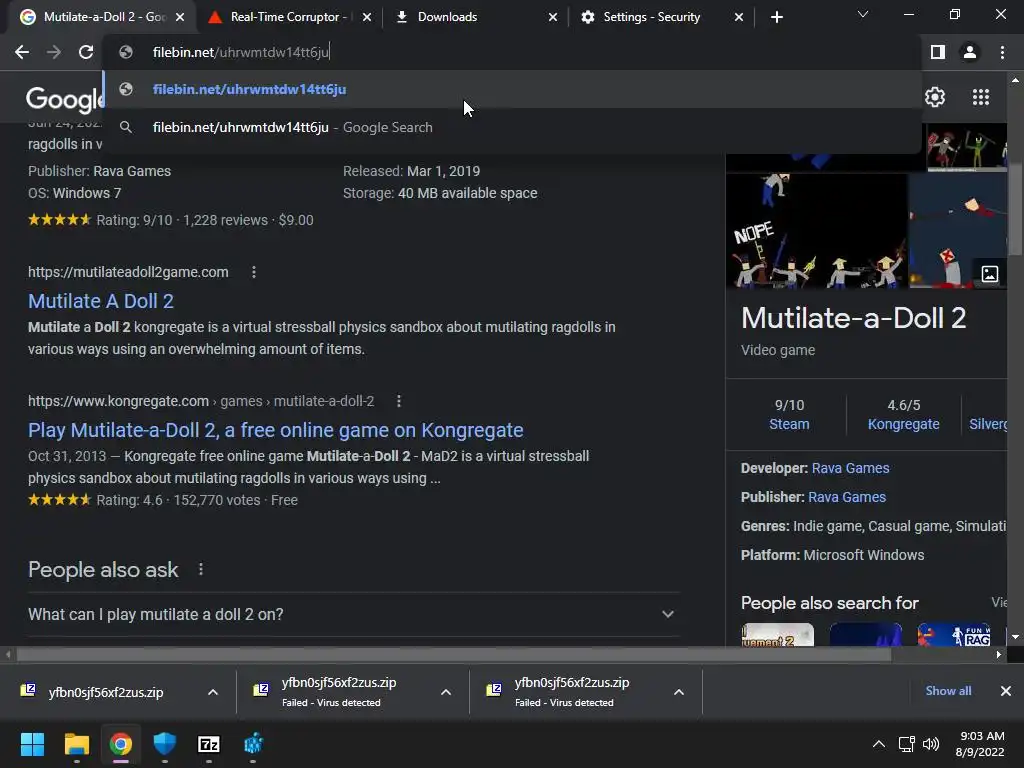Click the Google logo
The width and height of the screenshot is (1024, 768).
pos(64,99)
